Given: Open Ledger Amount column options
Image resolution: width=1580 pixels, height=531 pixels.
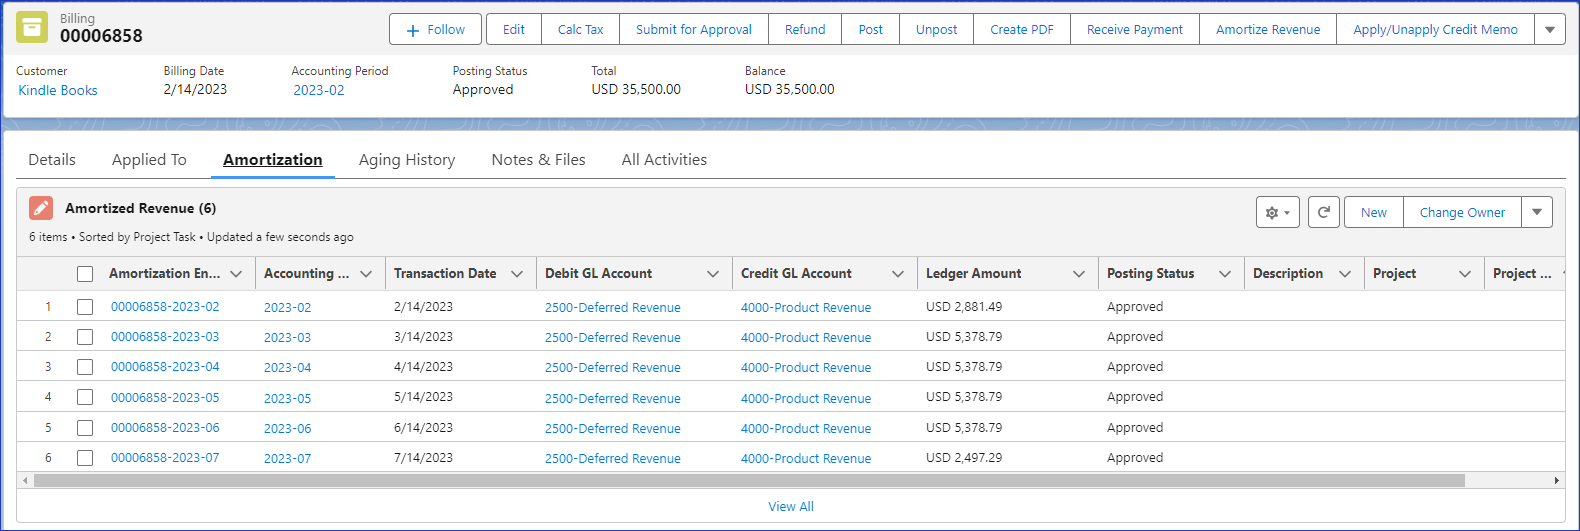Looking at the screenshot, I should click(x=1079, y=274).
